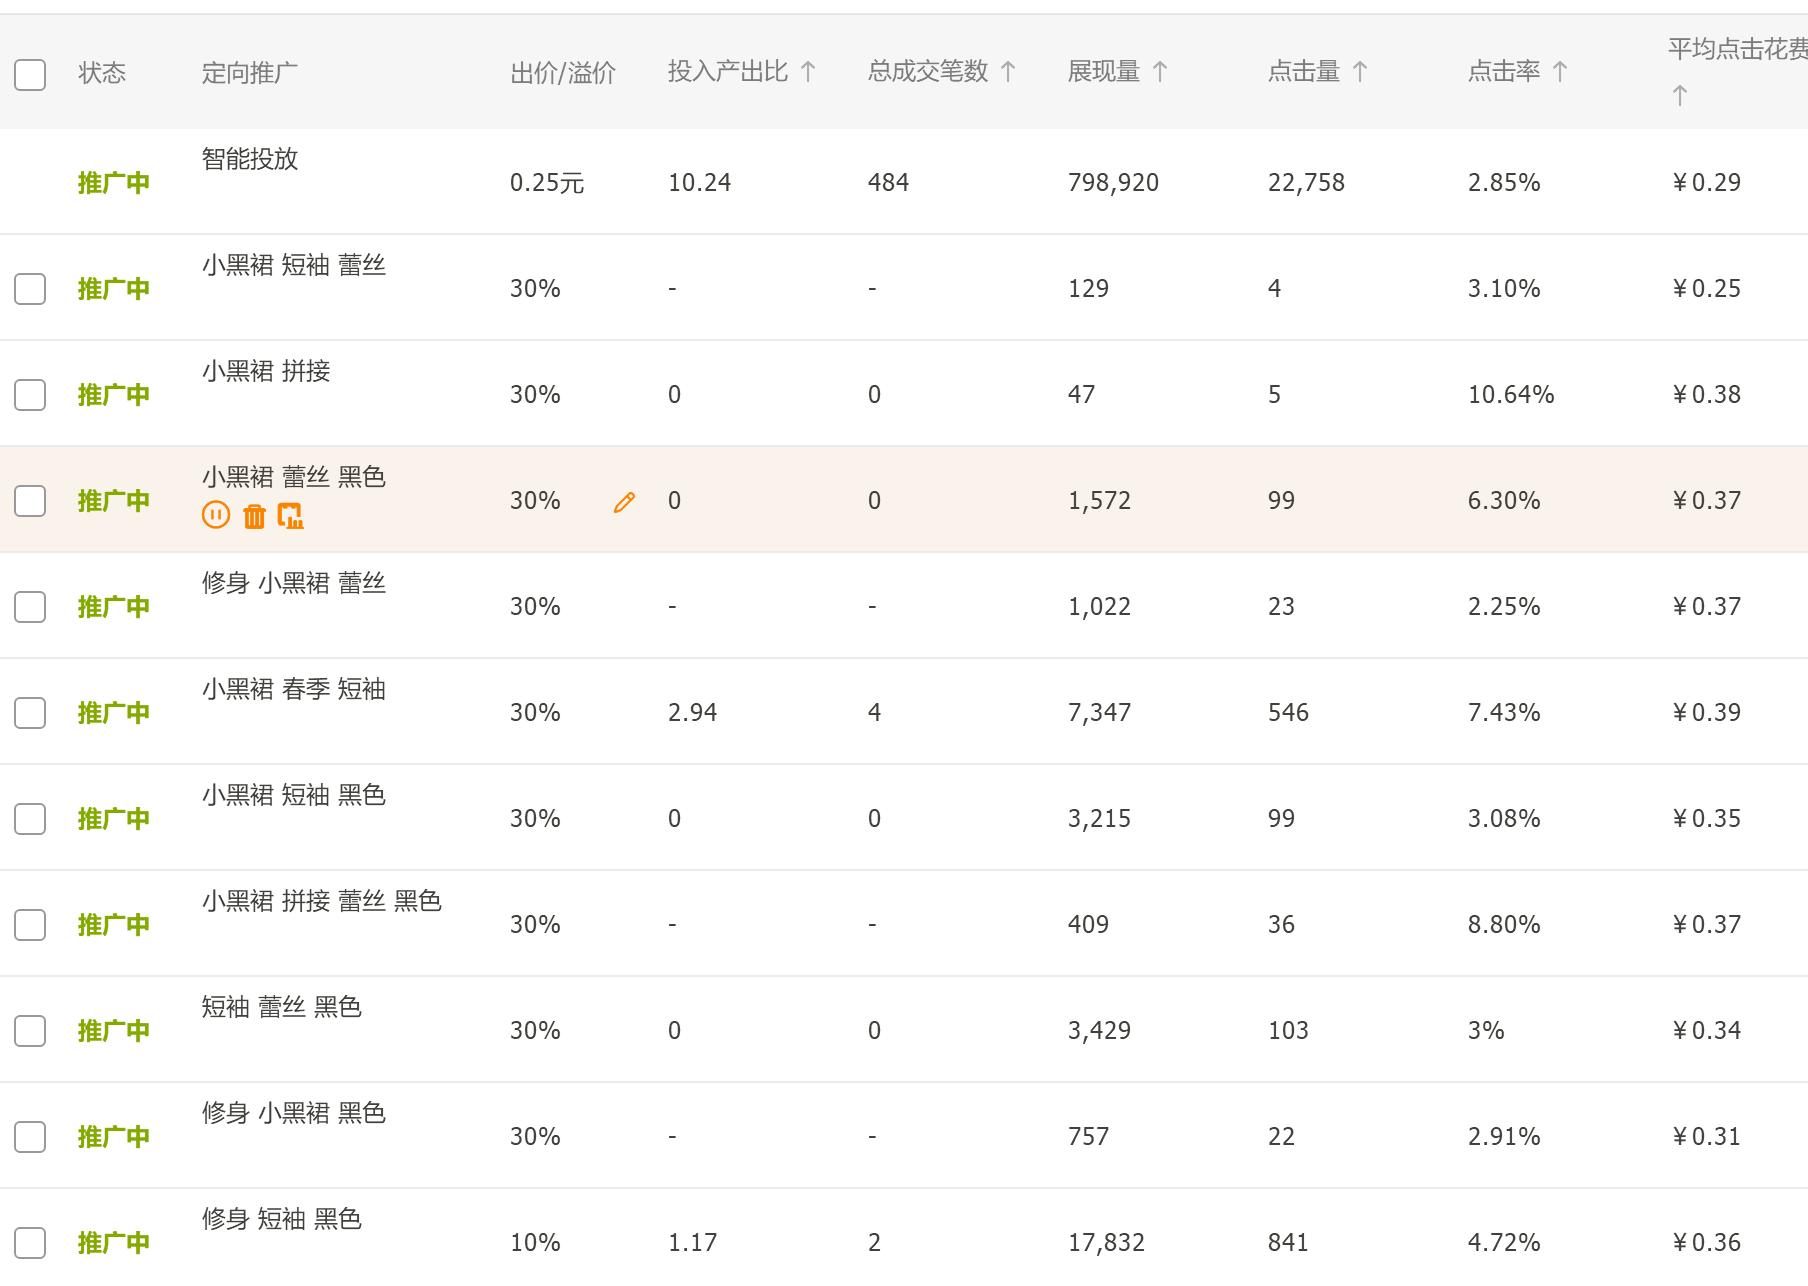Click the 出价/溢价 column header

(563, 73)
